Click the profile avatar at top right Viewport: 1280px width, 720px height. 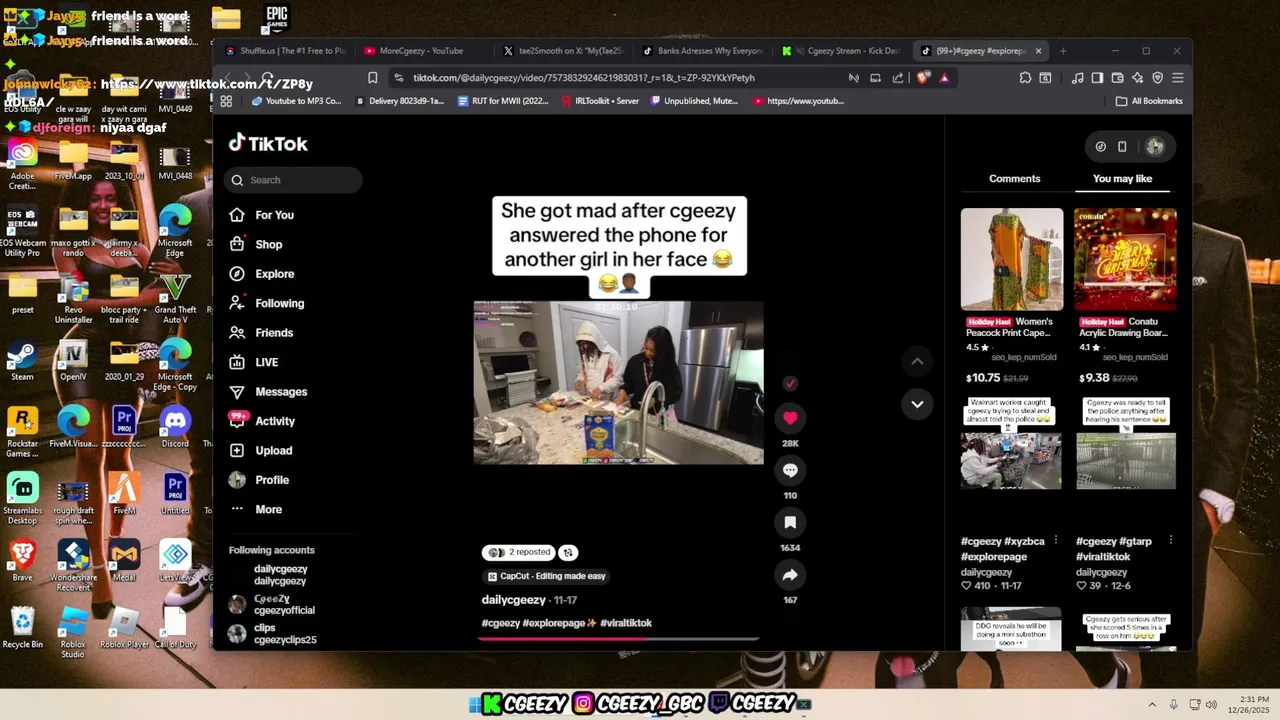(1155, 147)
